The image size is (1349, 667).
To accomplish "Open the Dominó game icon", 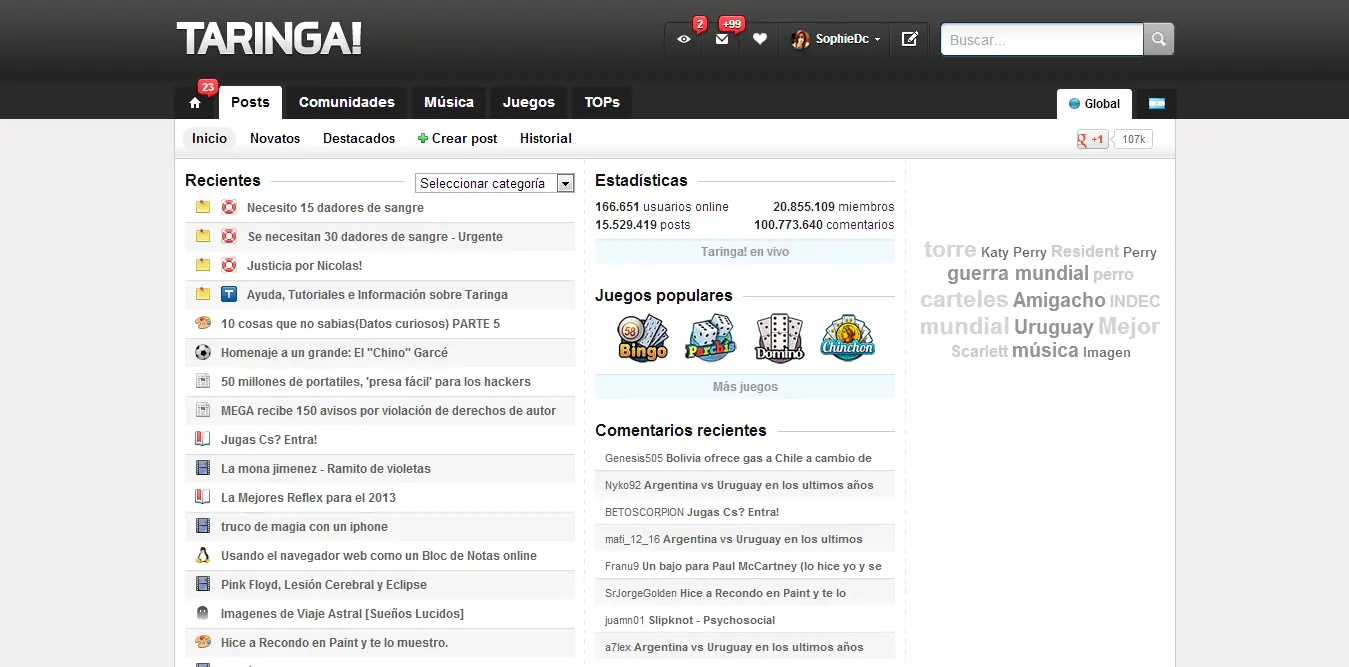I will click(x=779, y=338).
